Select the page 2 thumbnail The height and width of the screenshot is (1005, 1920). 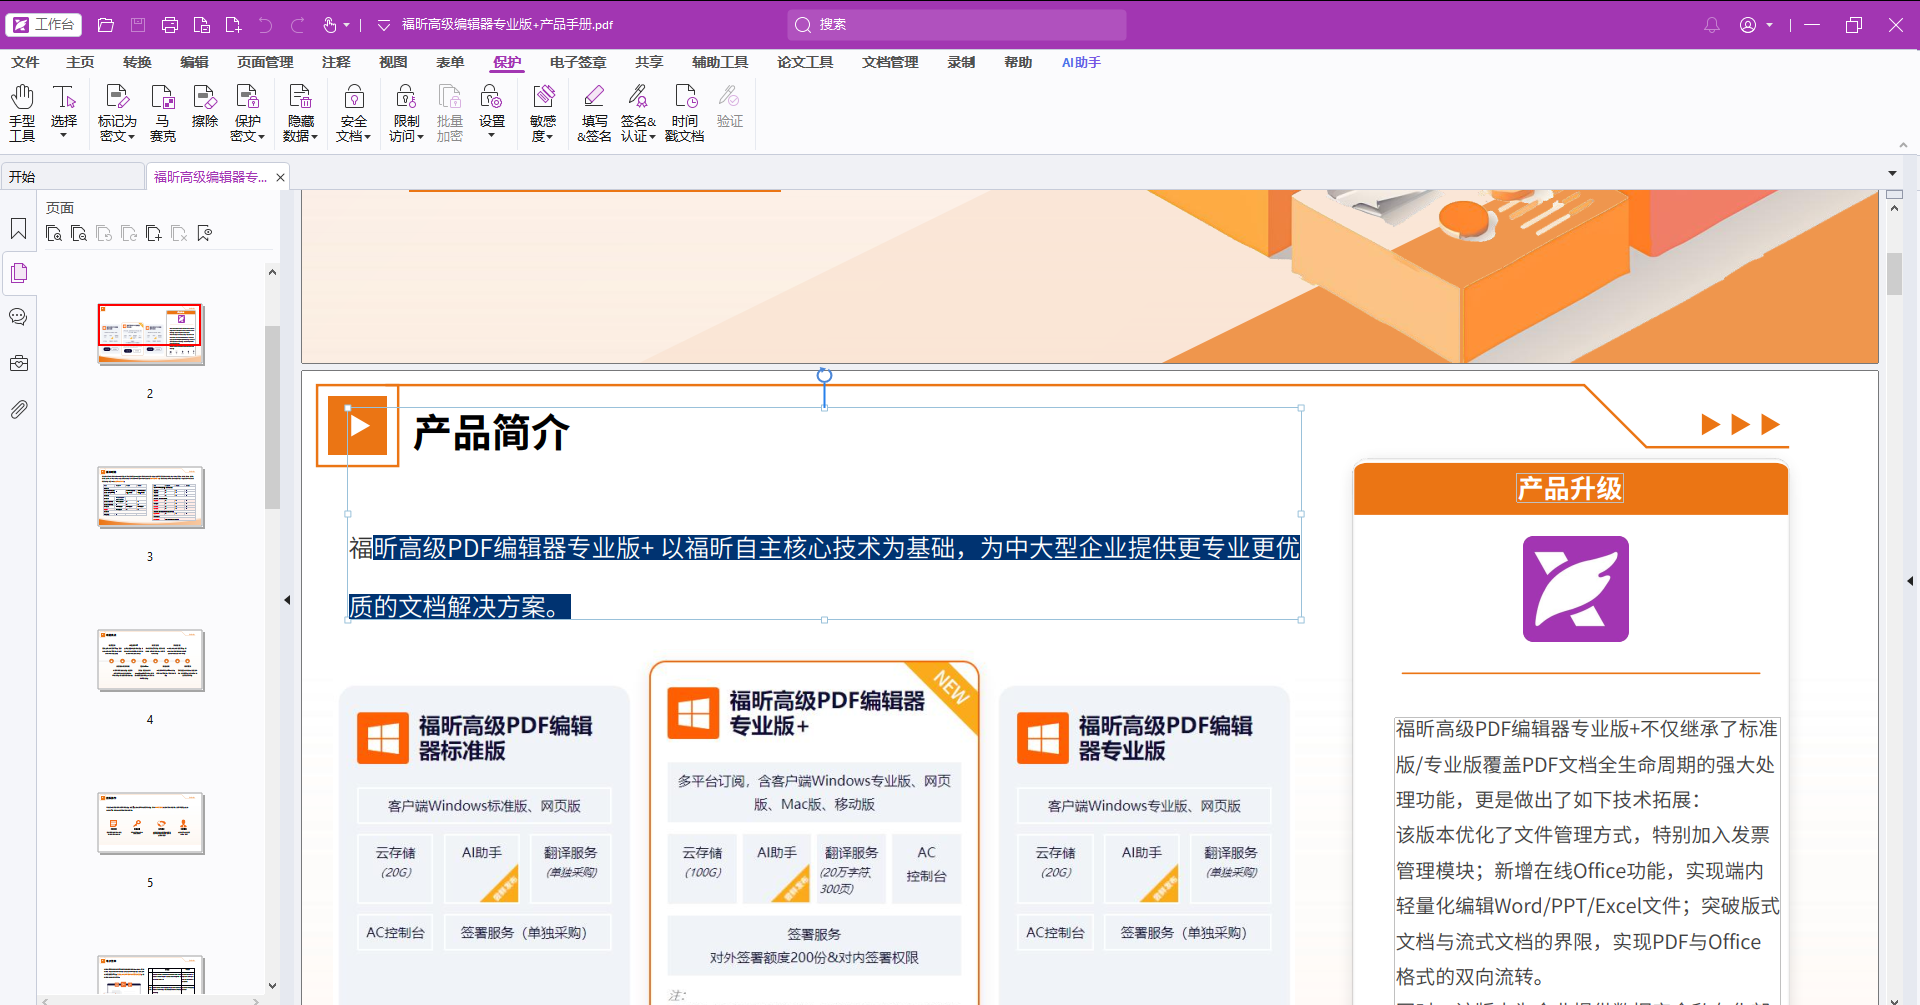click(x=151, y=334)
